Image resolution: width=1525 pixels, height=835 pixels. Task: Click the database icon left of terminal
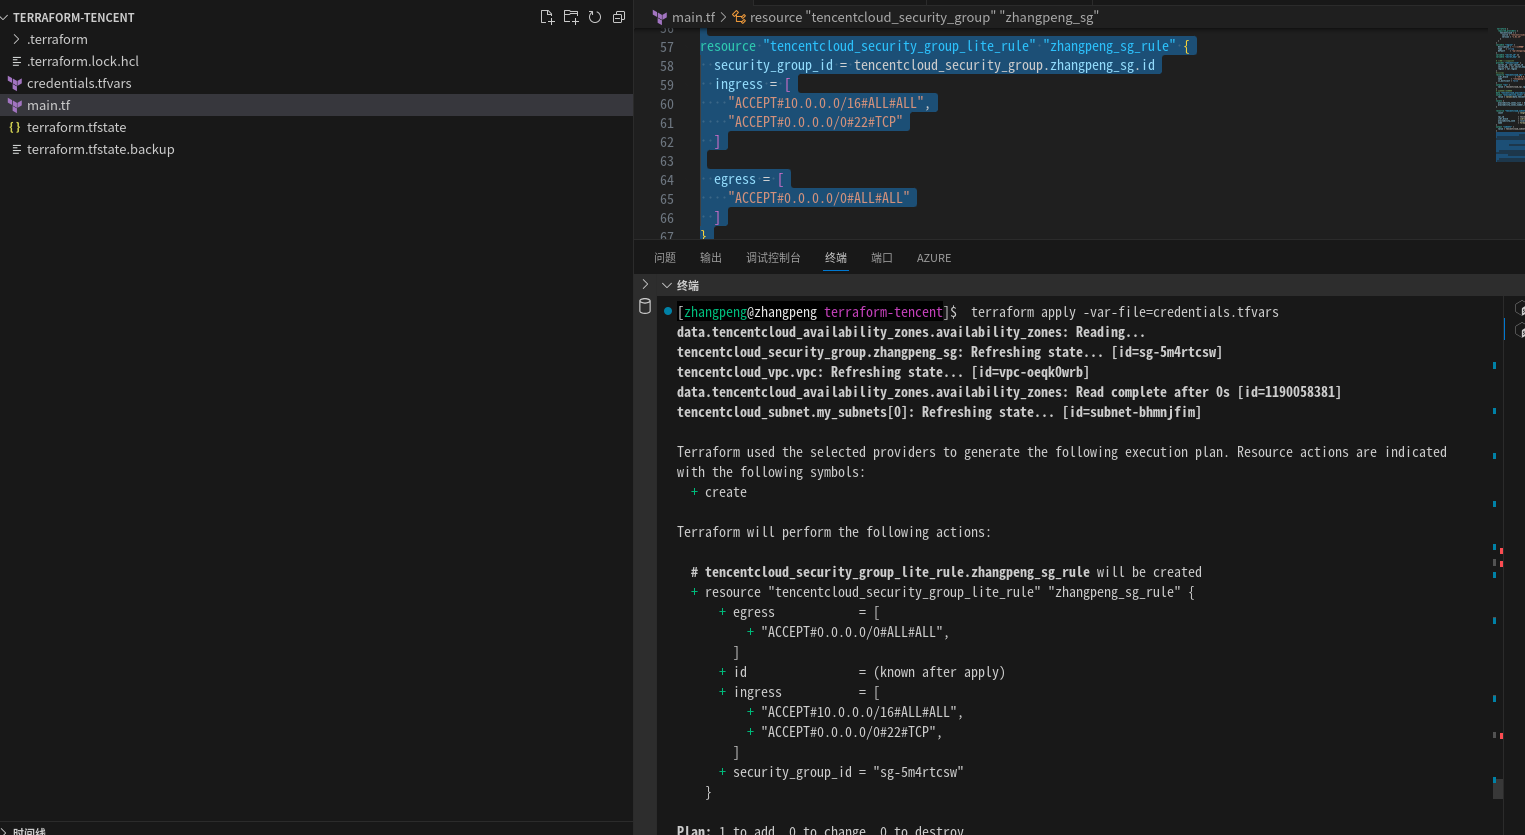click(645, 307)
